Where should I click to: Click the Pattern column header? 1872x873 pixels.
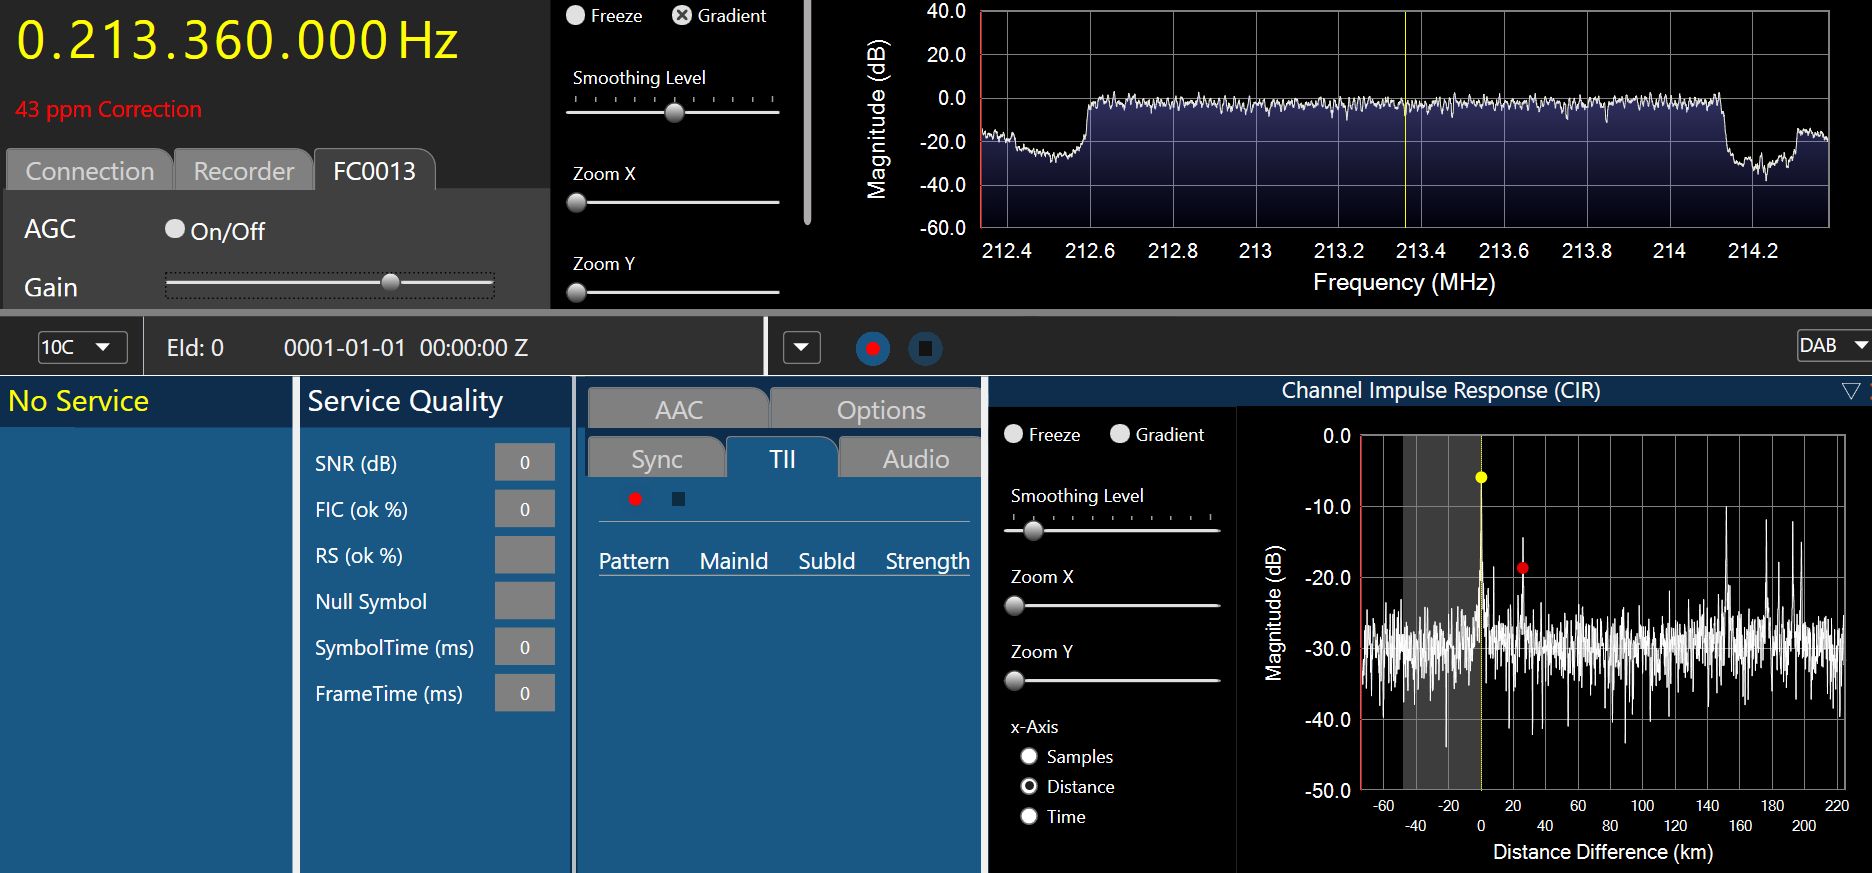click(x=633, y=561)
